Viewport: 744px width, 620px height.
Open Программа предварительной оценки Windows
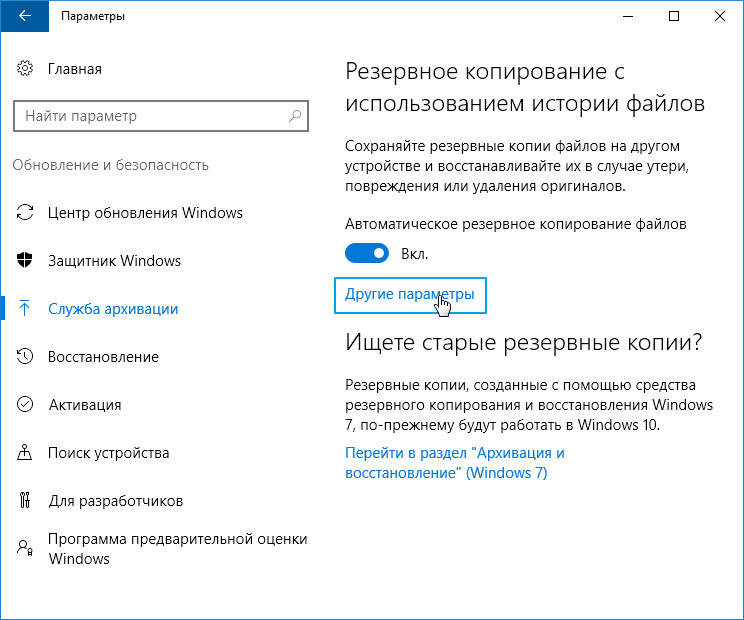177,549
